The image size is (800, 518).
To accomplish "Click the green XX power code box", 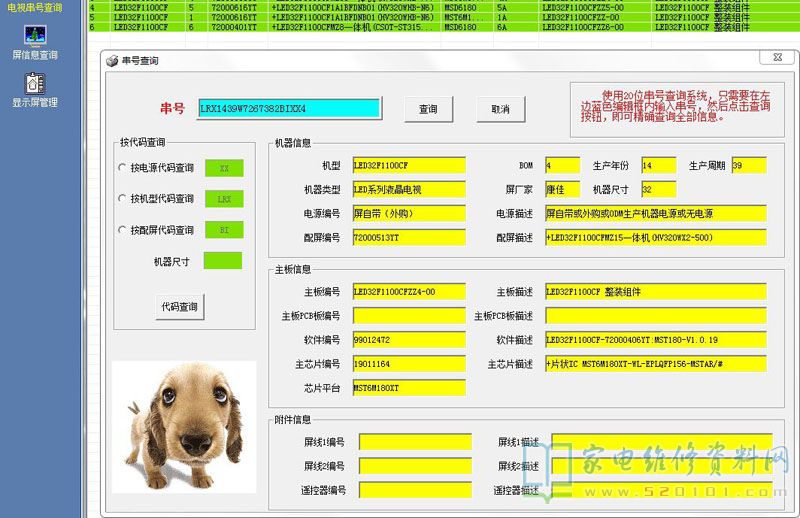I will [x=223, y=168].
